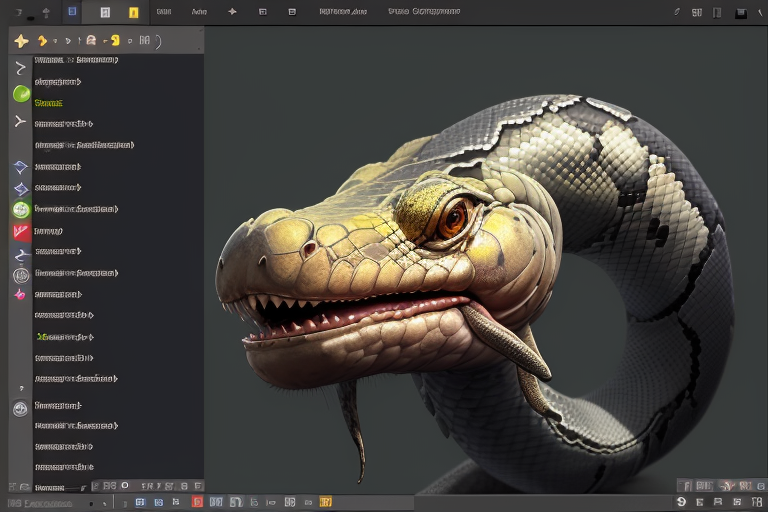Viewport: 768px width, 512px height.
Task: Click the red square icon in sidebar
Action: (21, 231)
